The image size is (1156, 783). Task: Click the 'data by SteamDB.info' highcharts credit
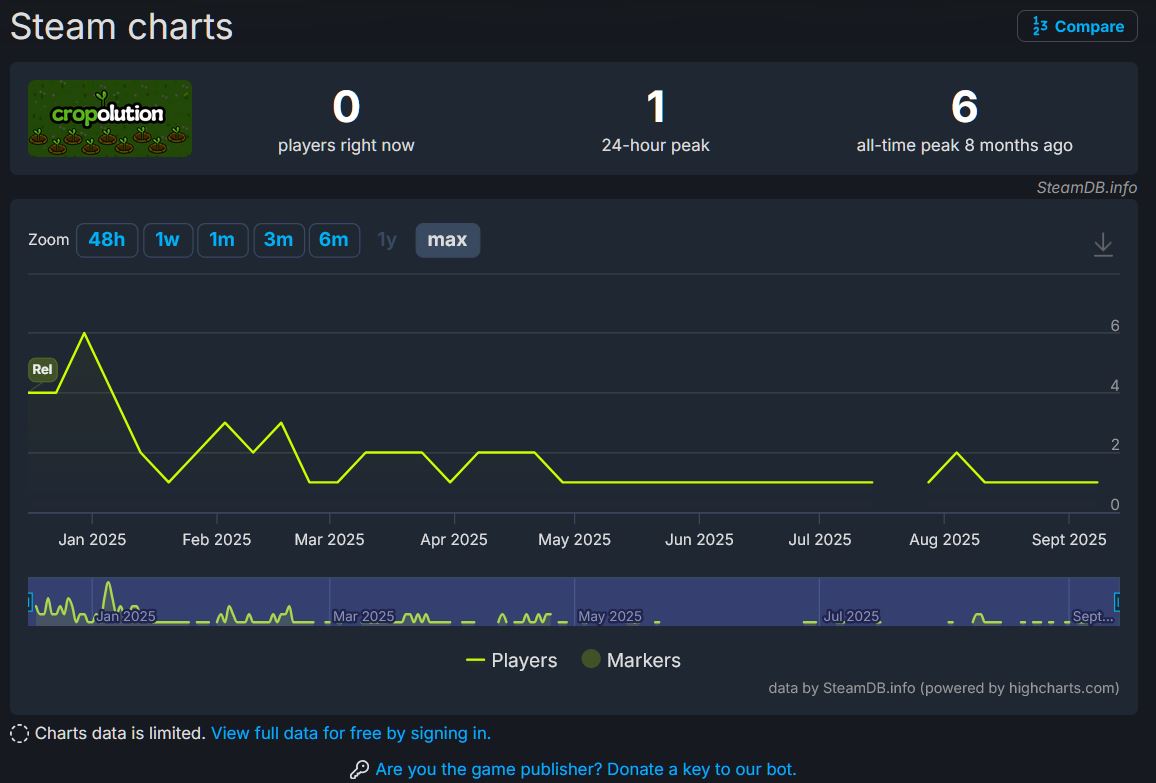[x=944, y=688]
